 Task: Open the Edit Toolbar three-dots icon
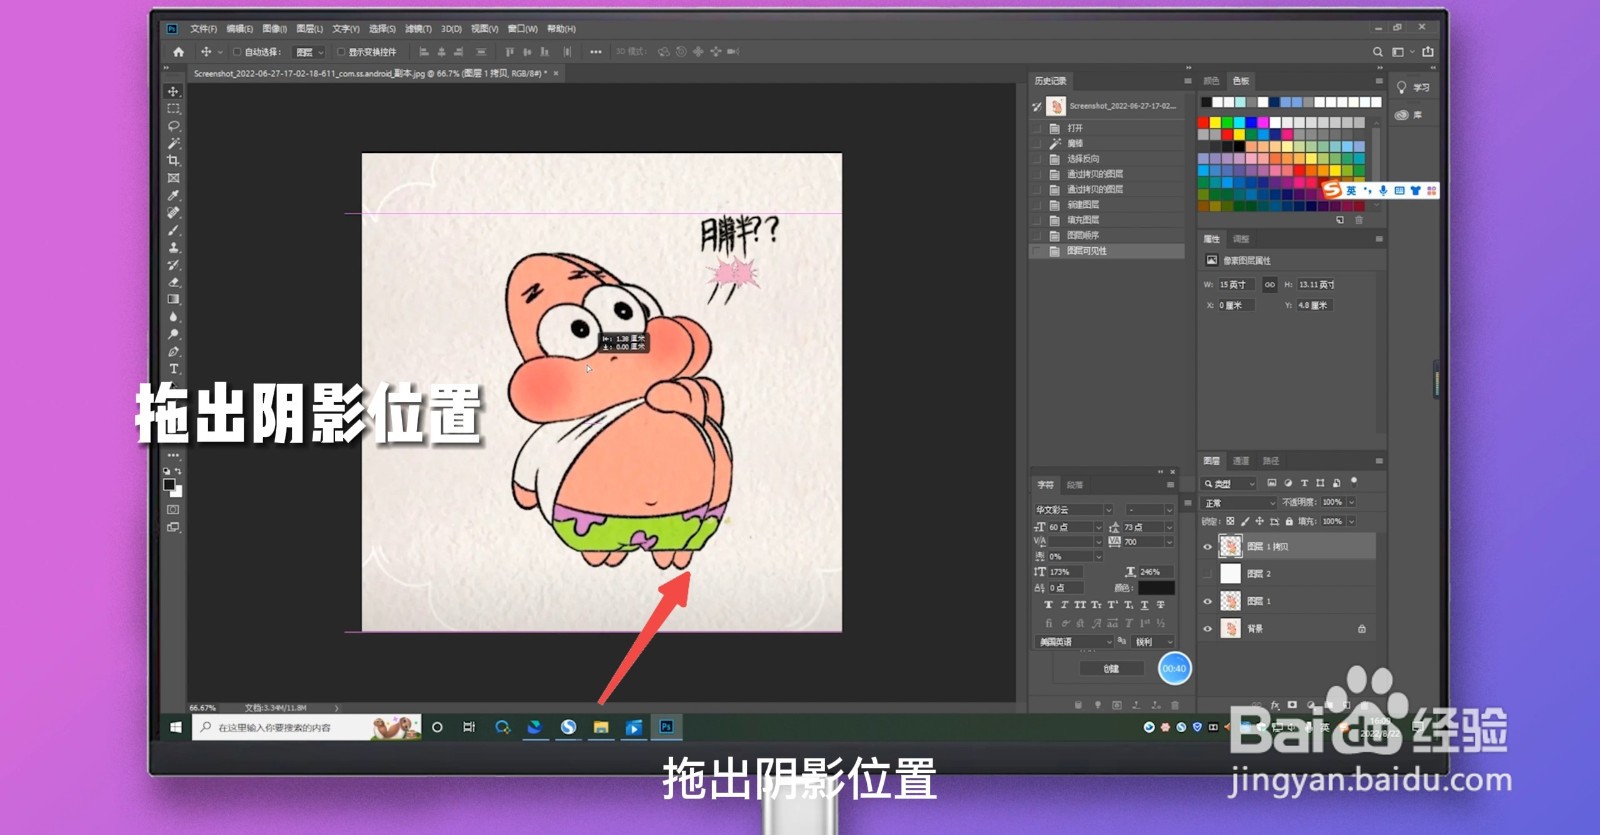click(x=173, y=455)
